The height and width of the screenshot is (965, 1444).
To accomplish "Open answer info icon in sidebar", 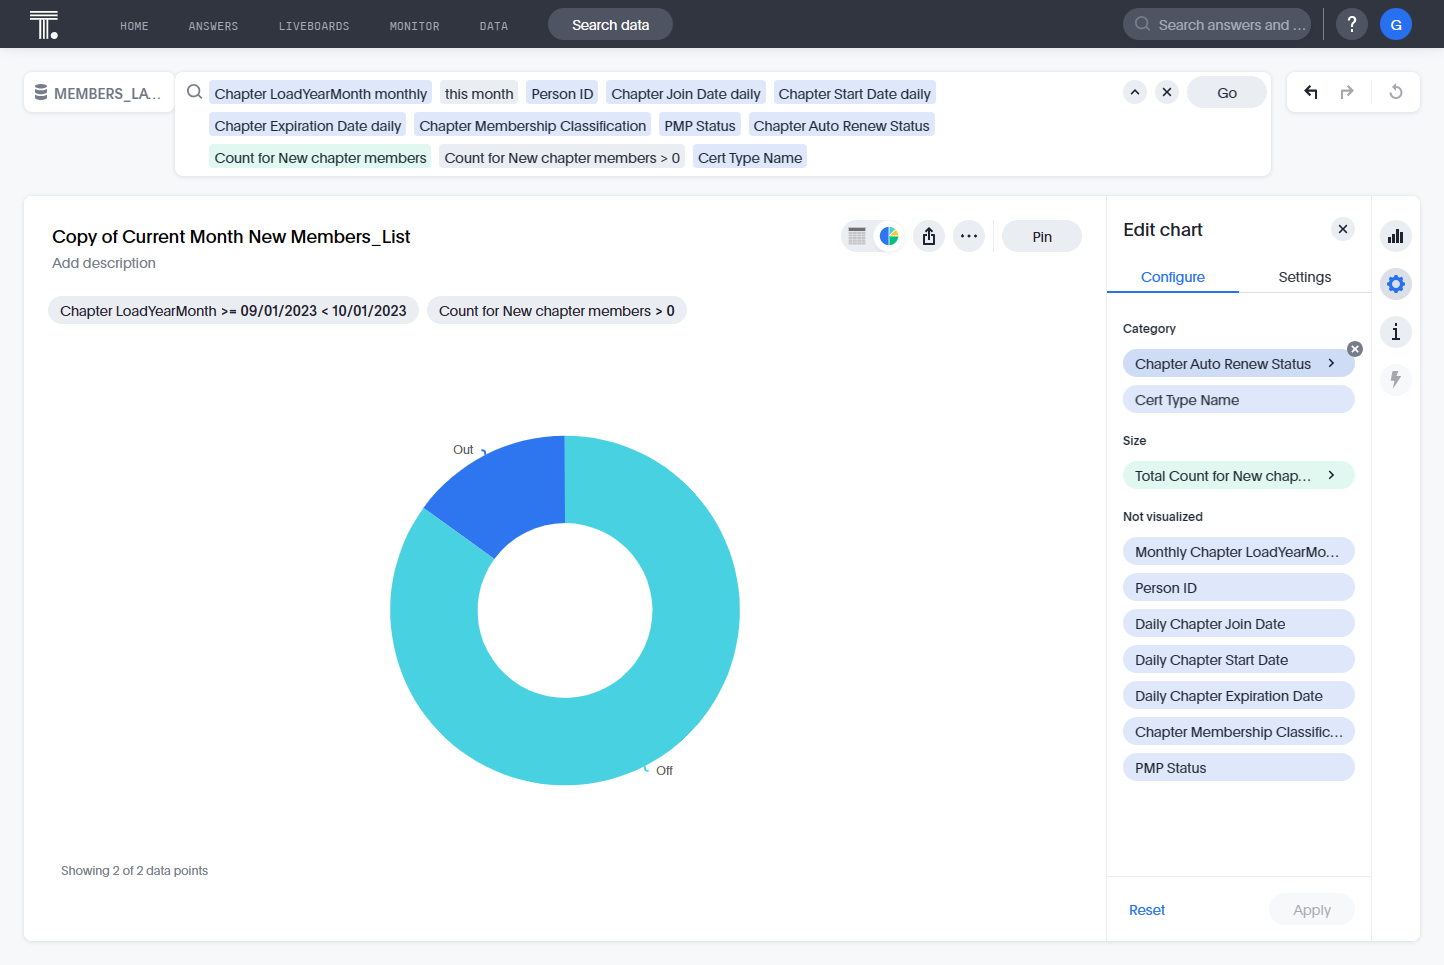I will pos(1396,332).
